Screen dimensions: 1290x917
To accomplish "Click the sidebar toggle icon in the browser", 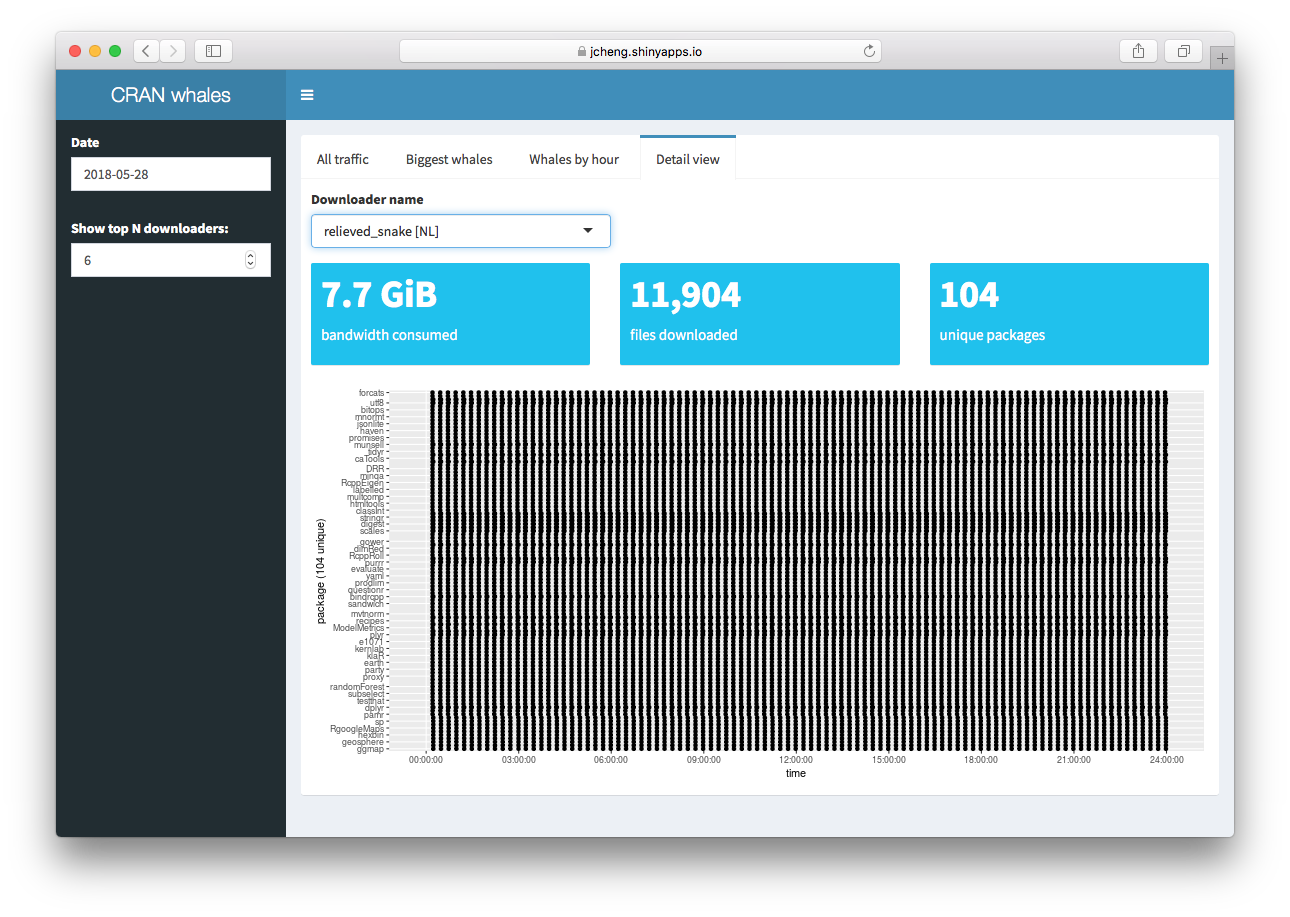I will coord(213,50).
